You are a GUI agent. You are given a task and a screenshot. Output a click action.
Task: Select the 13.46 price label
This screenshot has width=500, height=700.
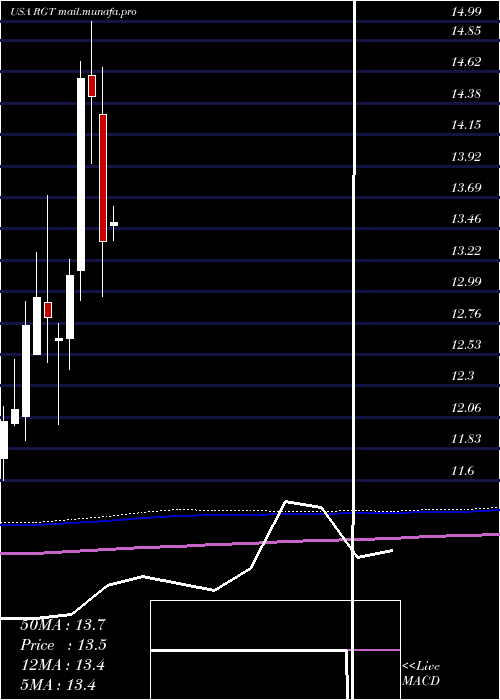click(466, 219)
